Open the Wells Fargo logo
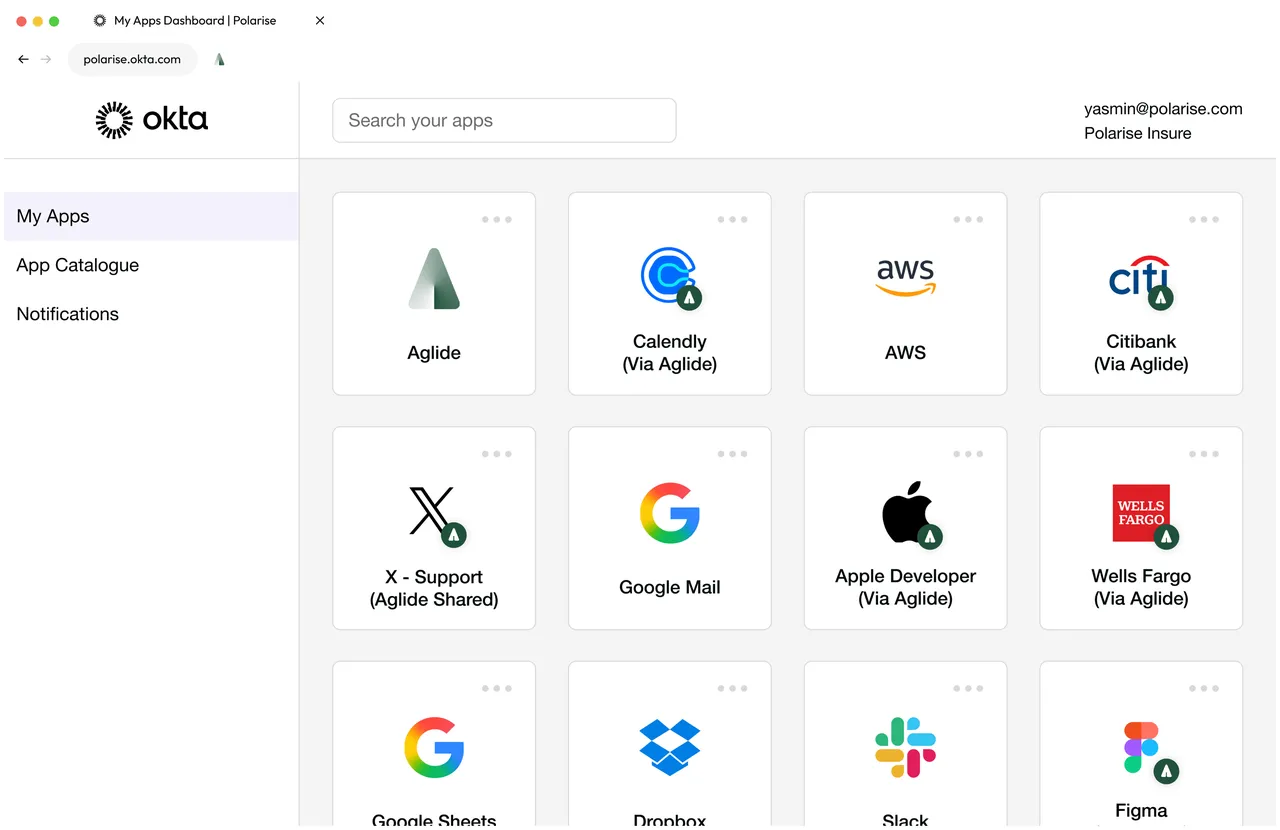 coord(1141,513)
